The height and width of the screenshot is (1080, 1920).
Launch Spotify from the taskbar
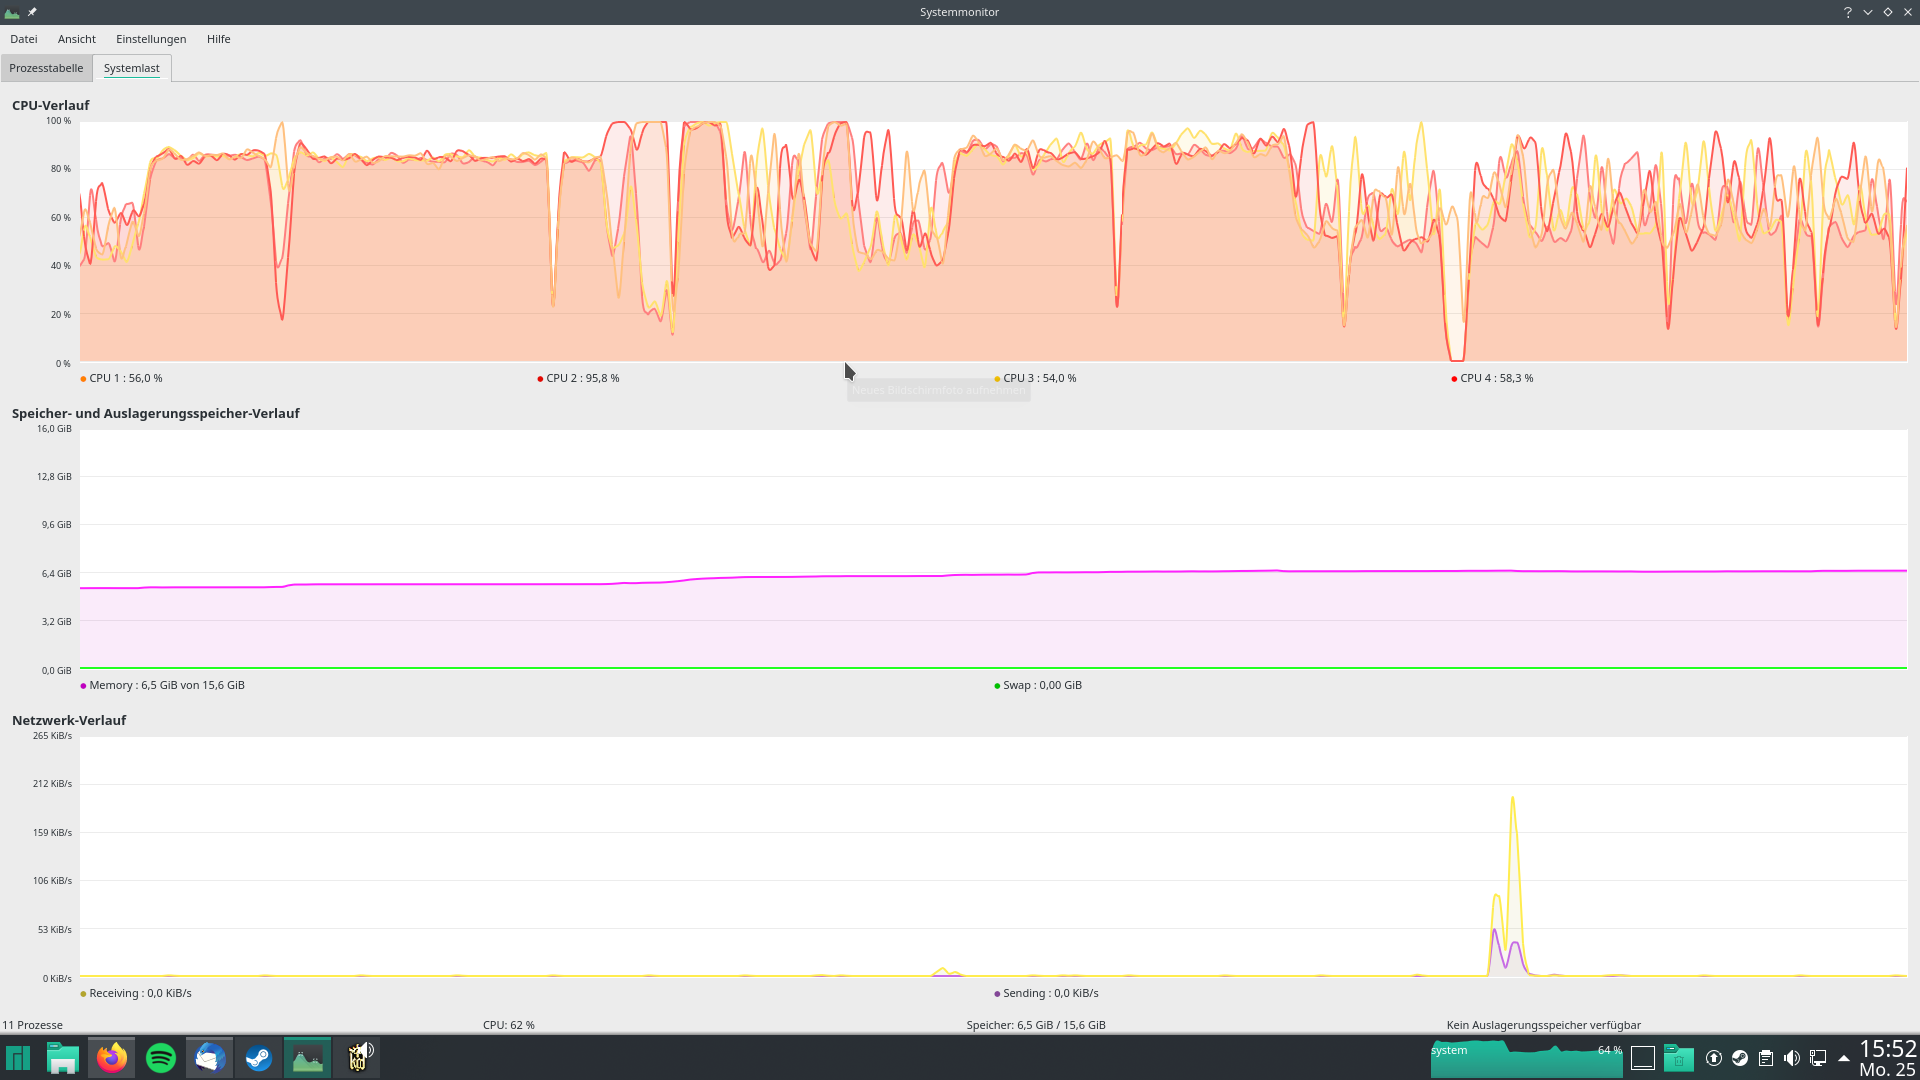tap(161, 1058)
